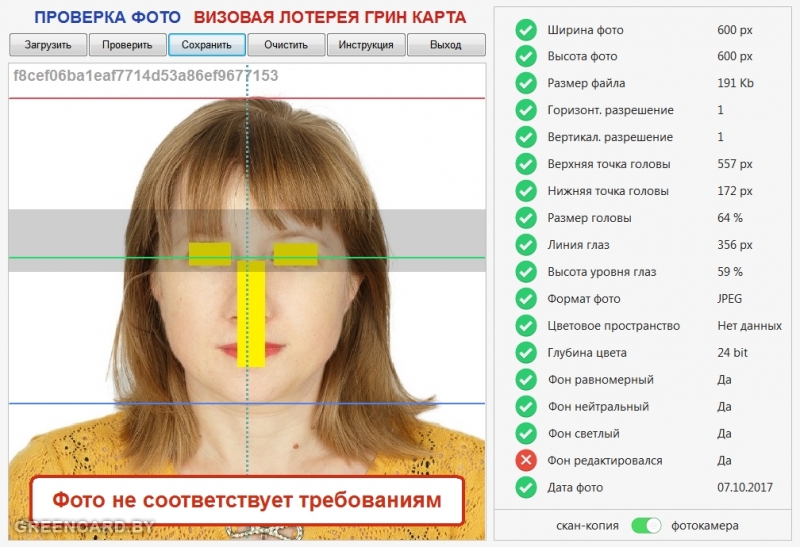Click green check icon for Высота фото
The height and width of the screenshot is (547, 800).
click(526, 56)
